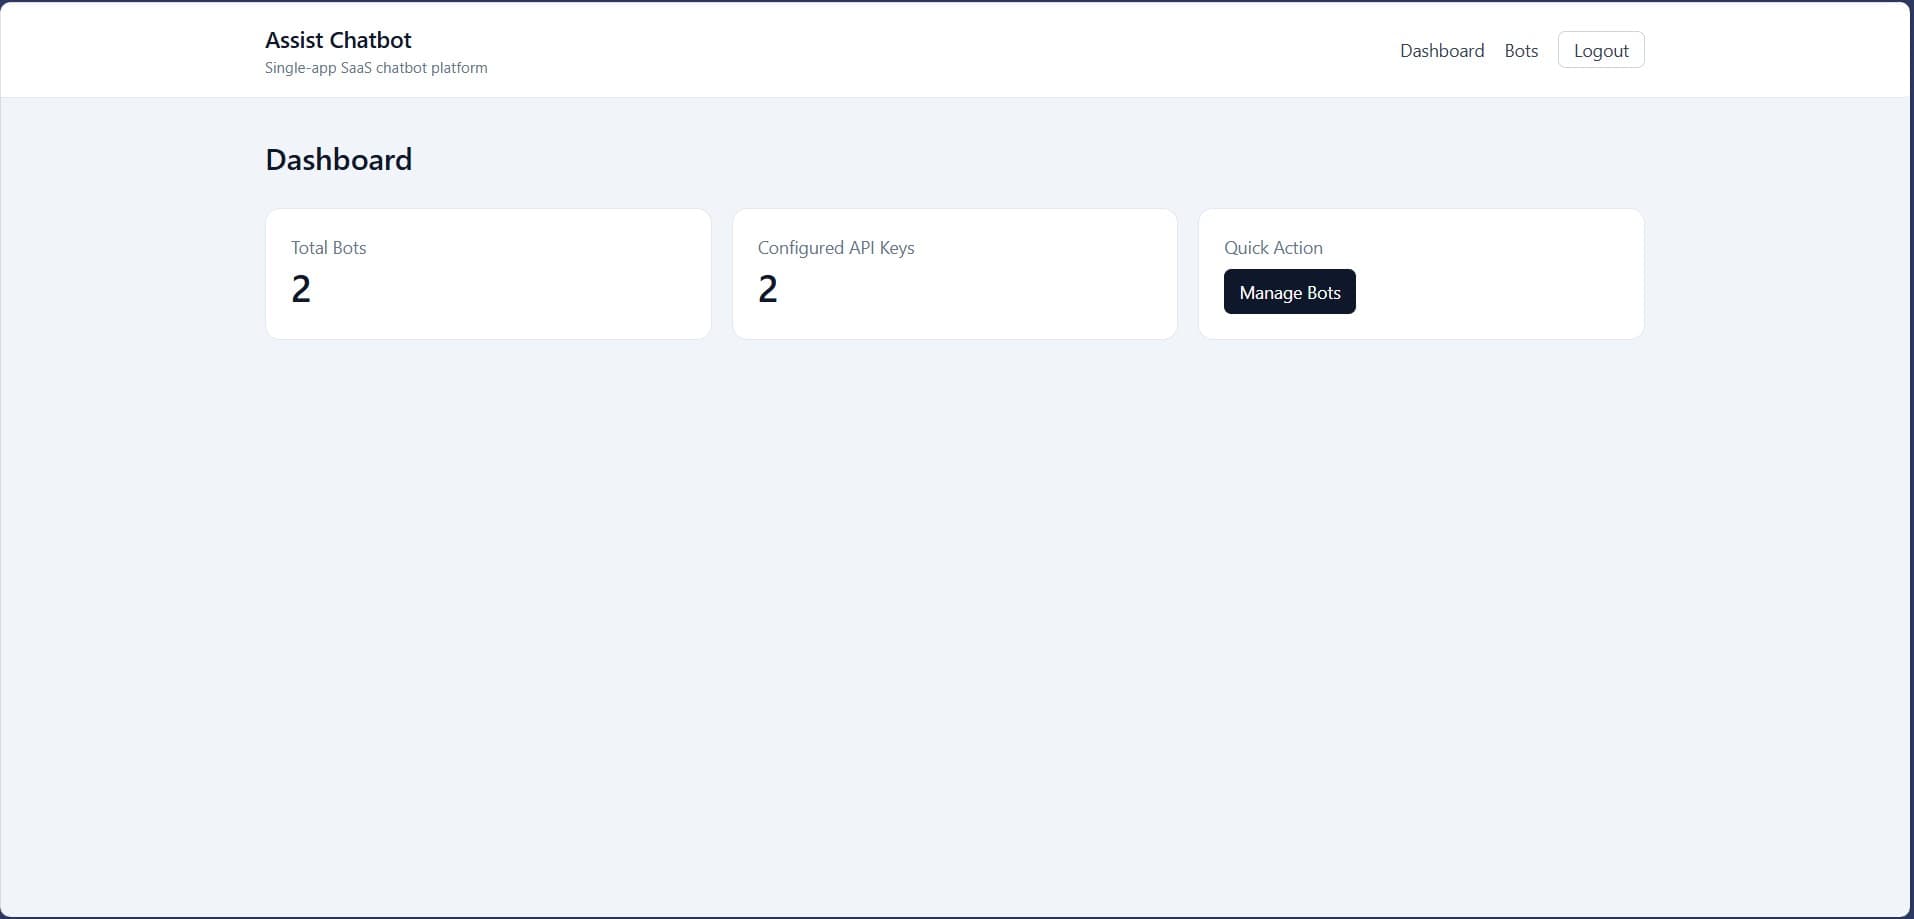
Task: Return to Dashboard via the header link
Action: 1442,50
